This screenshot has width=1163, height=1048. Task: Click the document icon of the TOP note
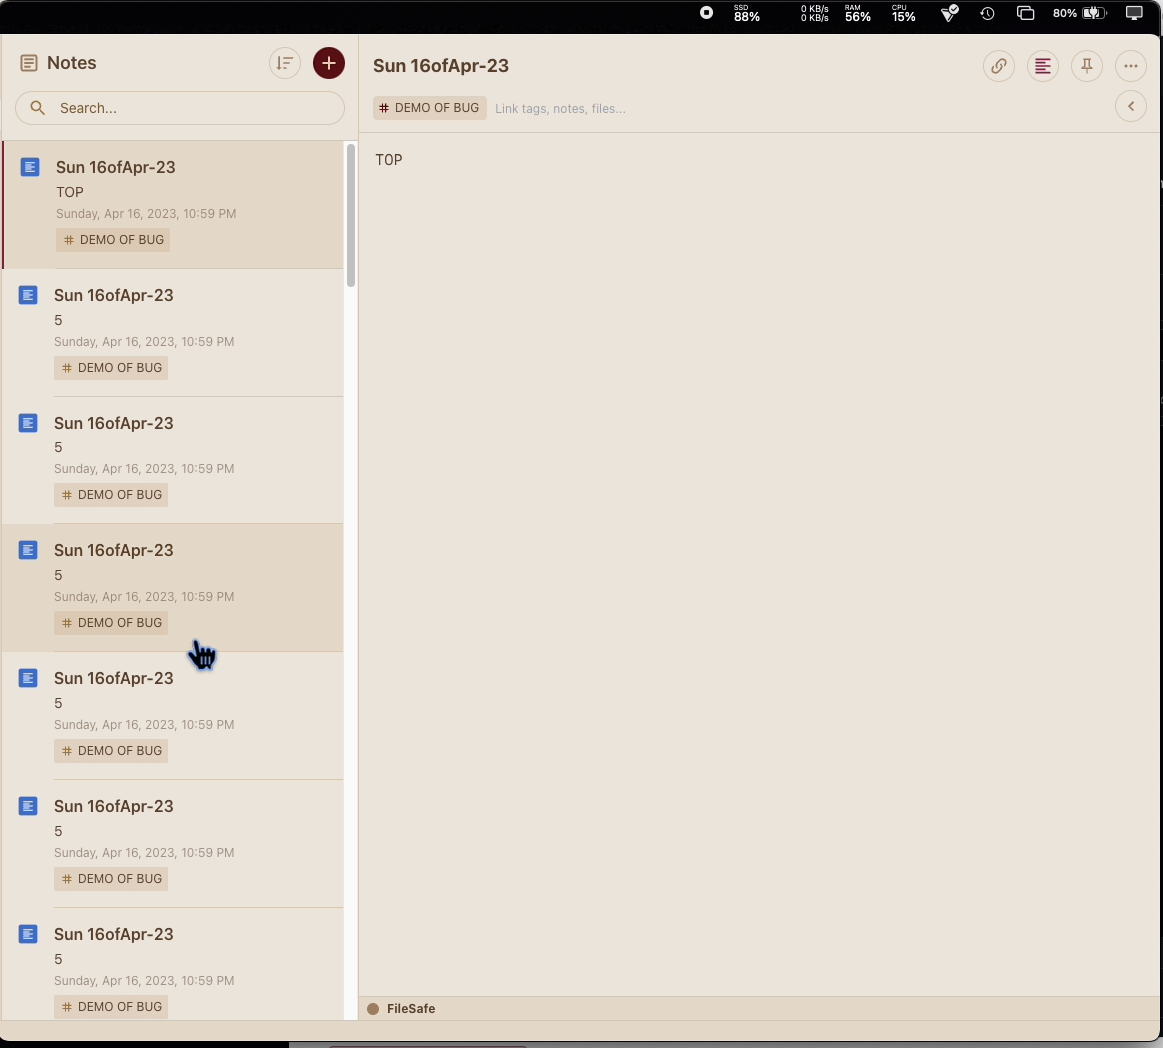[x=30, y=167]
